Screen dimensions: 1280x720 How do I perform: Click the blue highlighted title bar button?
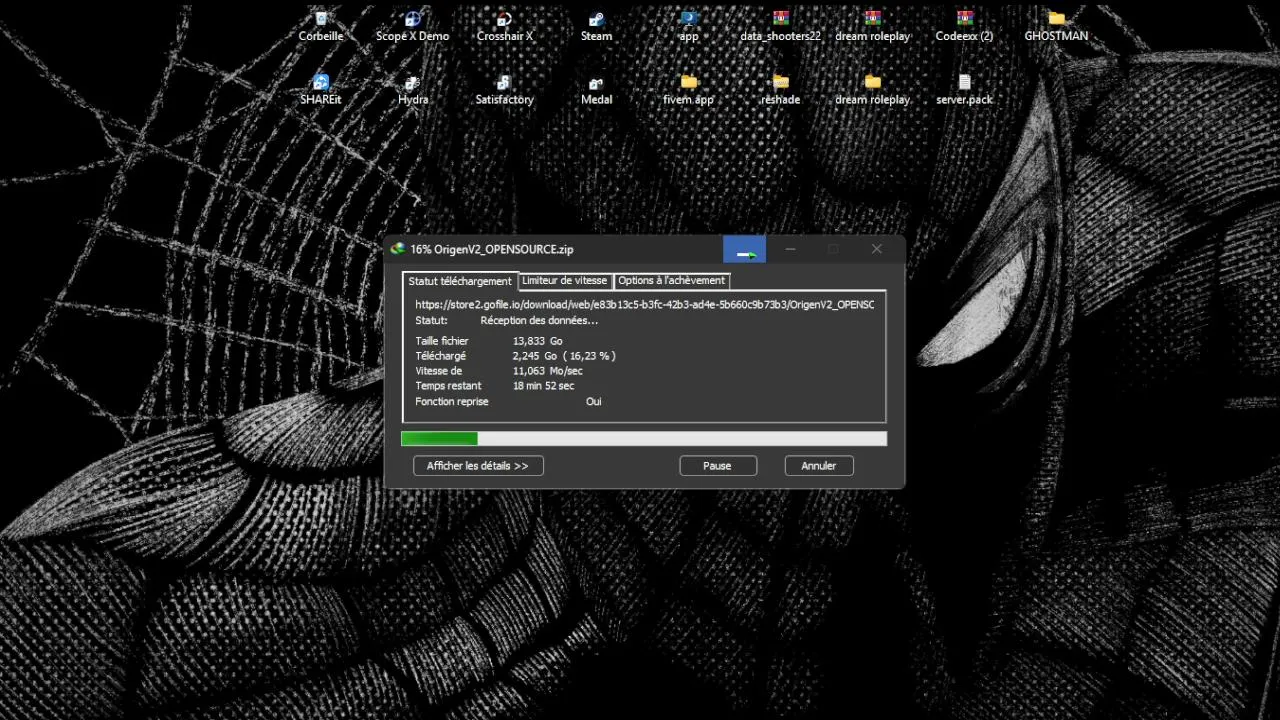coord(744,249)
